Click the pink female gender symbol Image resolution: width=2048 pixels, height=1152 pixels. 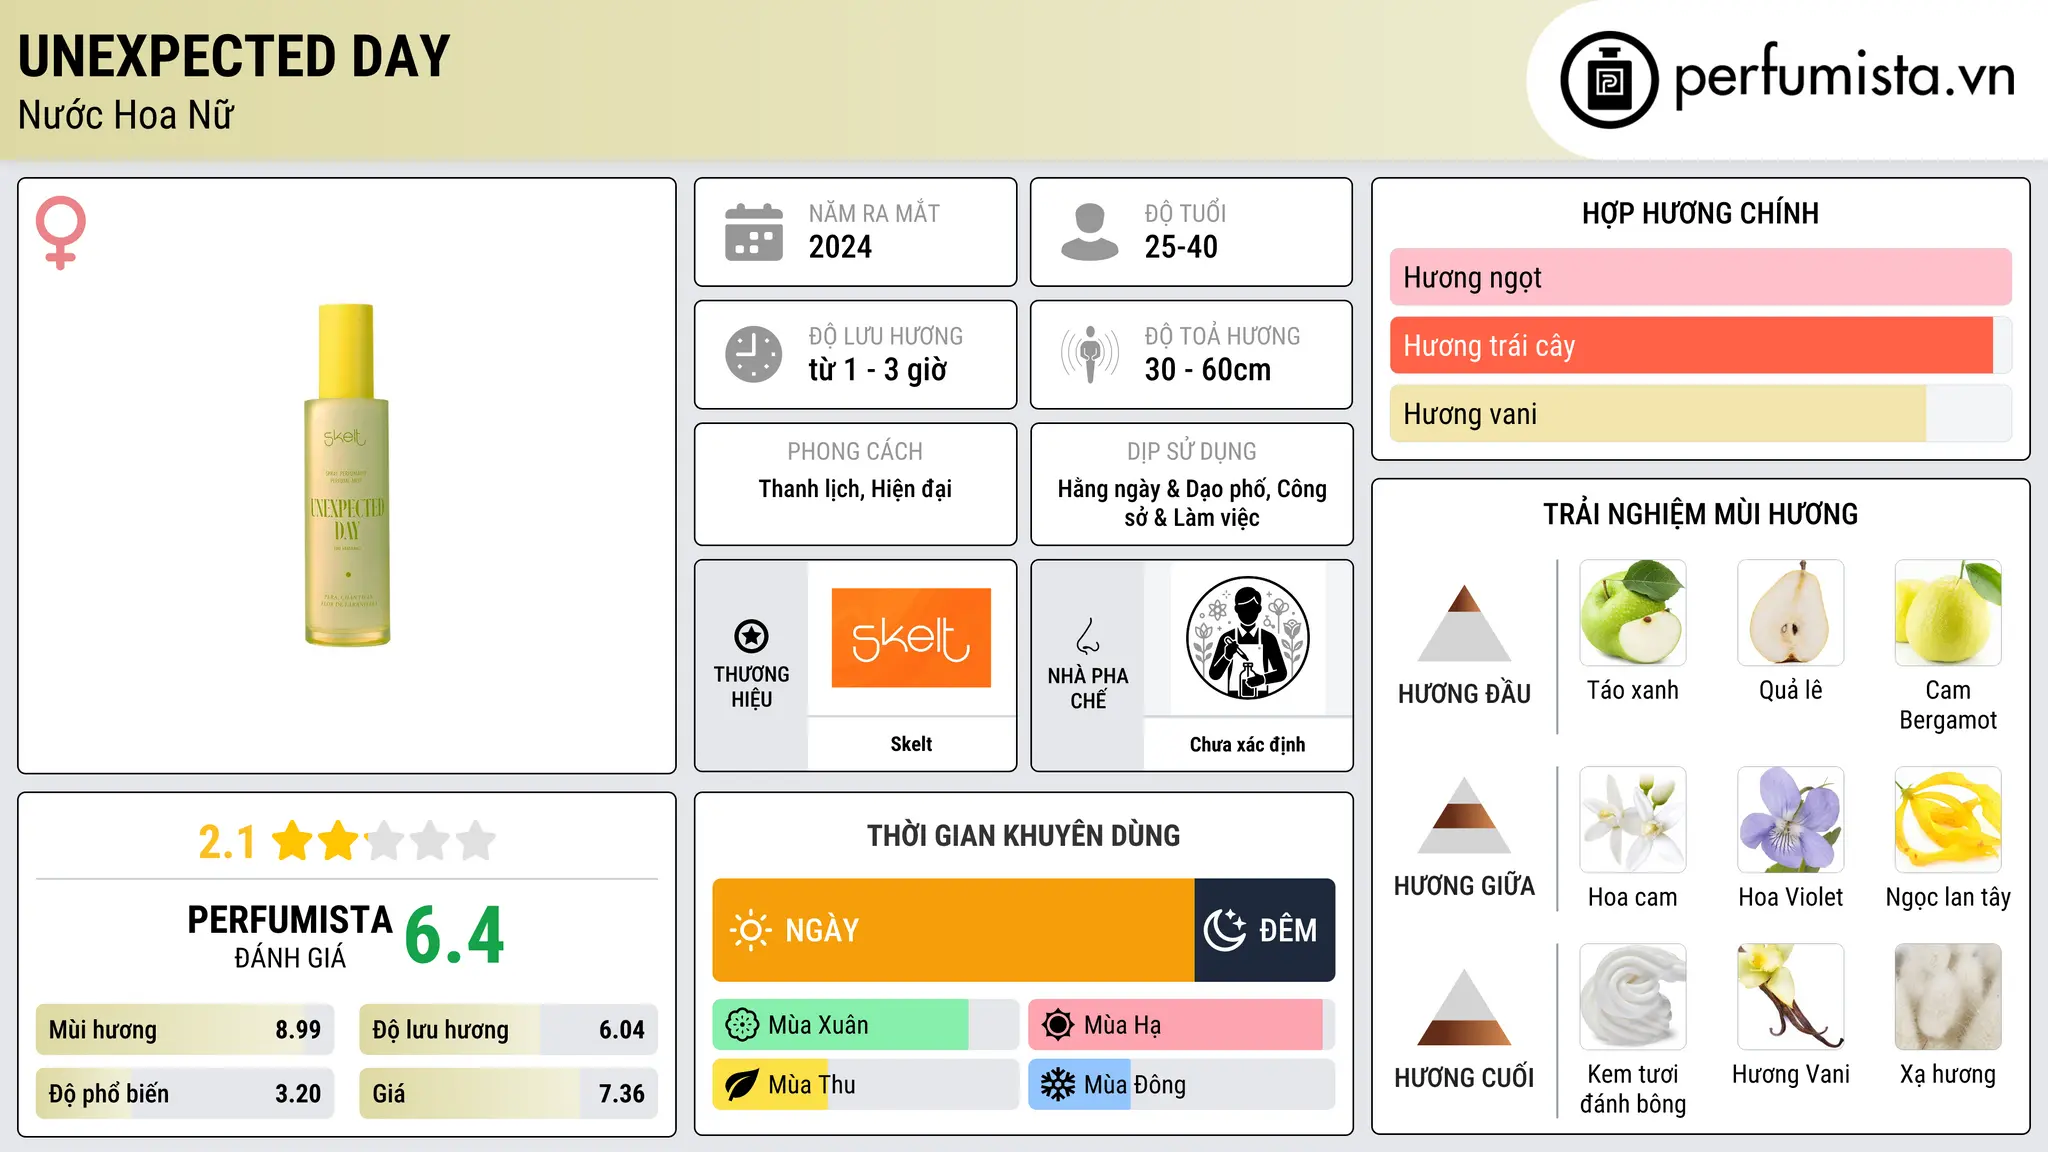coord(61,232)
